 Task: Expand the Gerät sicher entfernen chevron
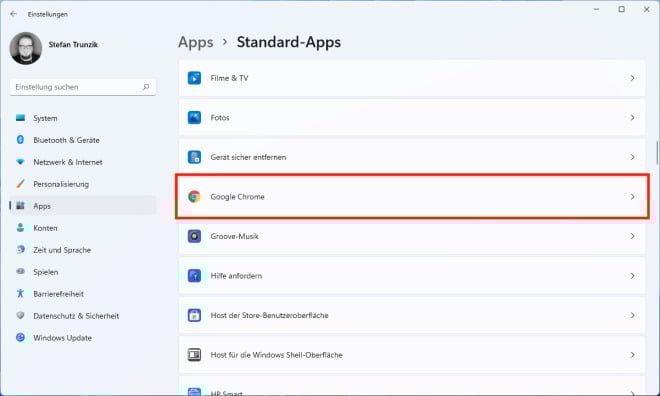click(x=632, y=157)
